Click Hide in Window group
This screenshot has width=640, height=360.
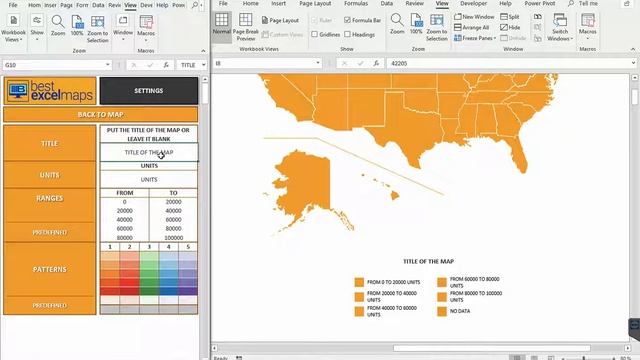tap(510, 27)
